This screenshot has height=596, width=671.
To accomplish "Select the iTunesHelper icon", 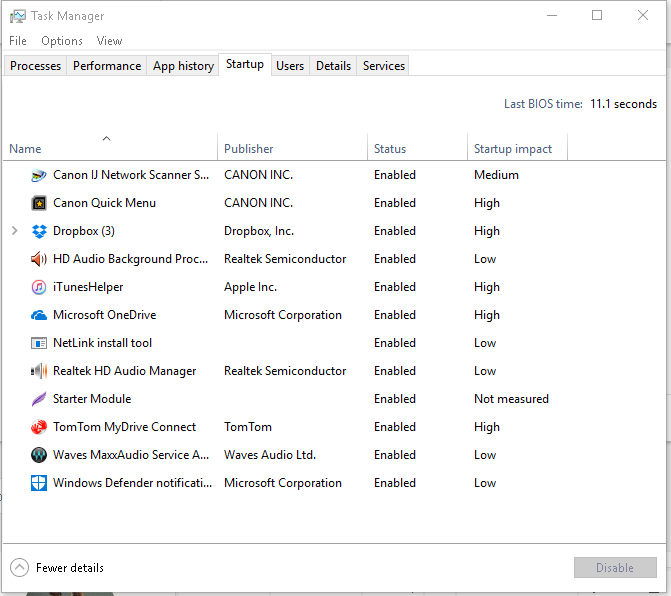I will [39, 287].
